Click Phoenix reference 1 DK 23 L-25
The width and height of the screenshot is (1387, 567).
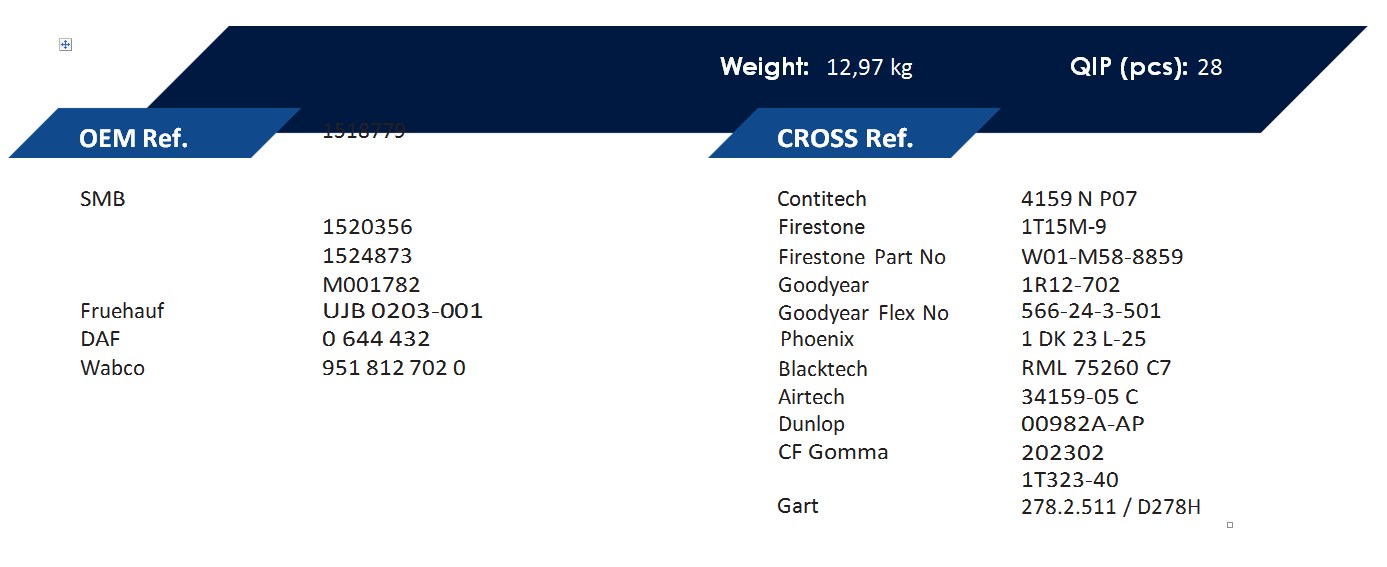point(1083,339)
